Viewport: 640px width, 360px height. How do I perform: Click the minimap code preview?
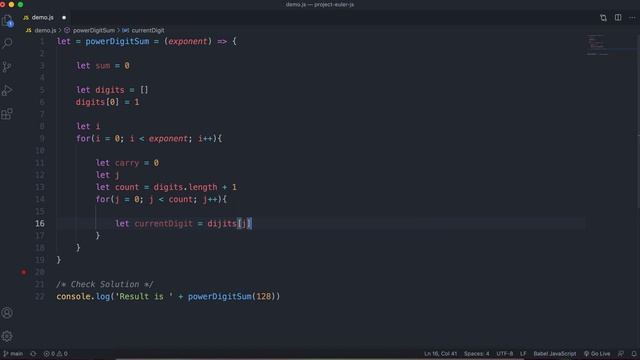pos(598,45)
